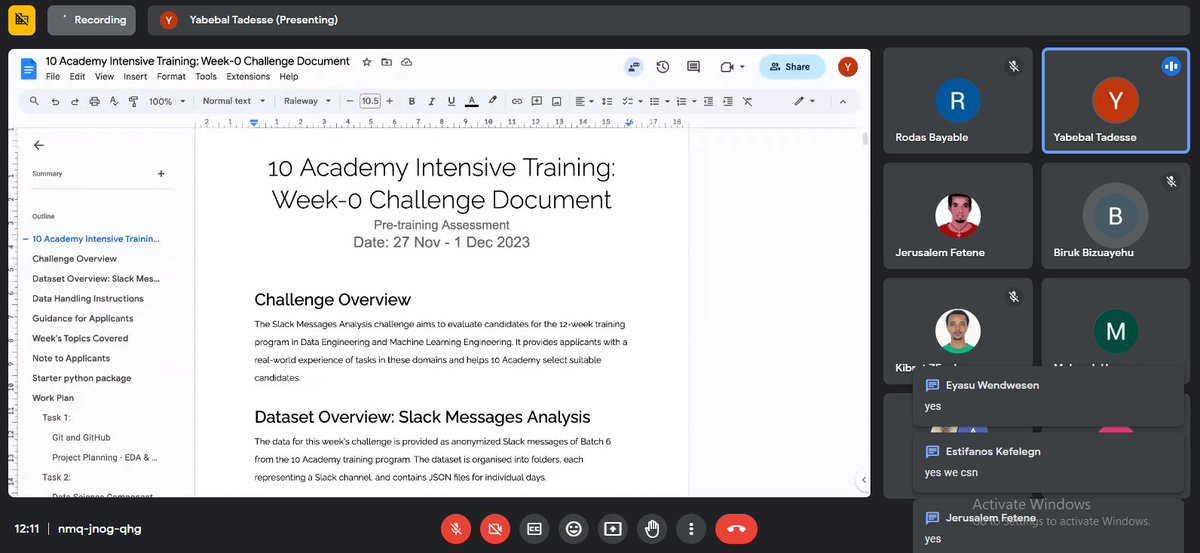Increase indent in the Docs toolbar
The height and width of the screenshot is (553, 1200).
[x=728, y=101]
